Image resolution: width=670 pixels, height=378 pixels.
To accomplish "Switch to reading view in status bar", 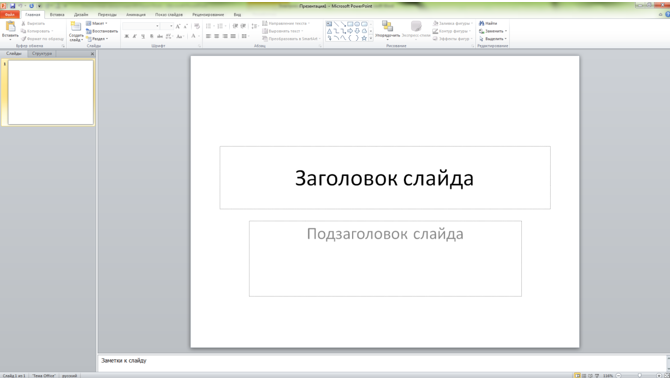I will point(590,375).
